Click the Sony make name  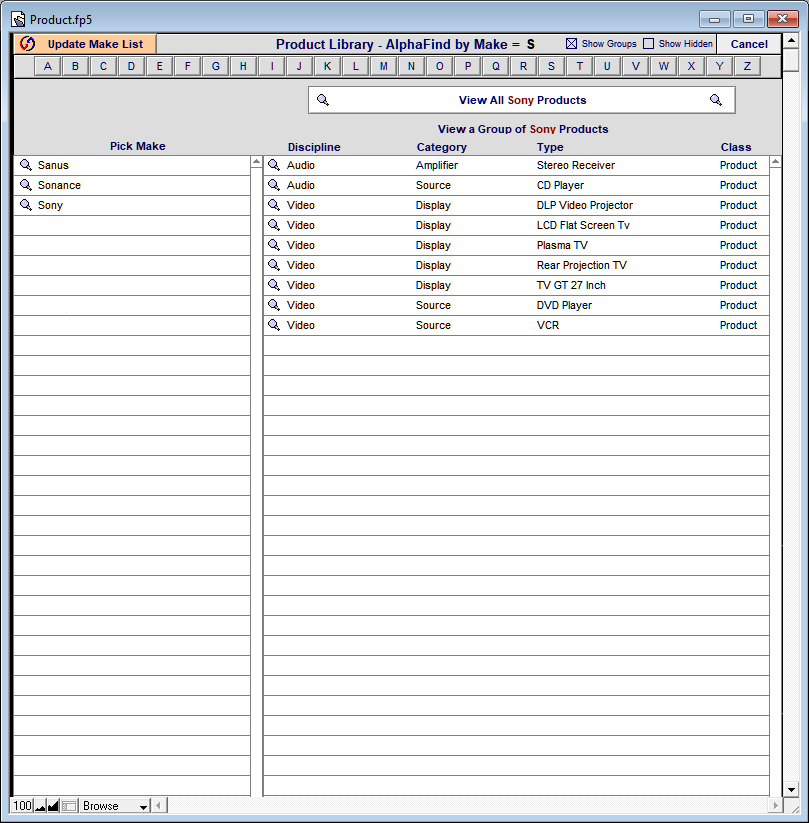point(50,205)
